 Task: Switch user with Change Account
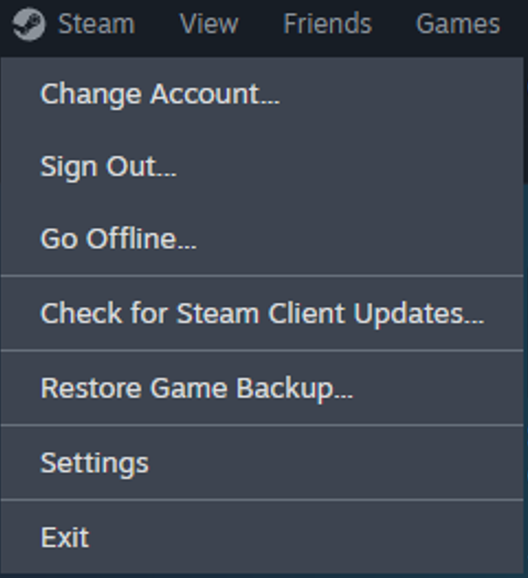[x=262, y=94]
